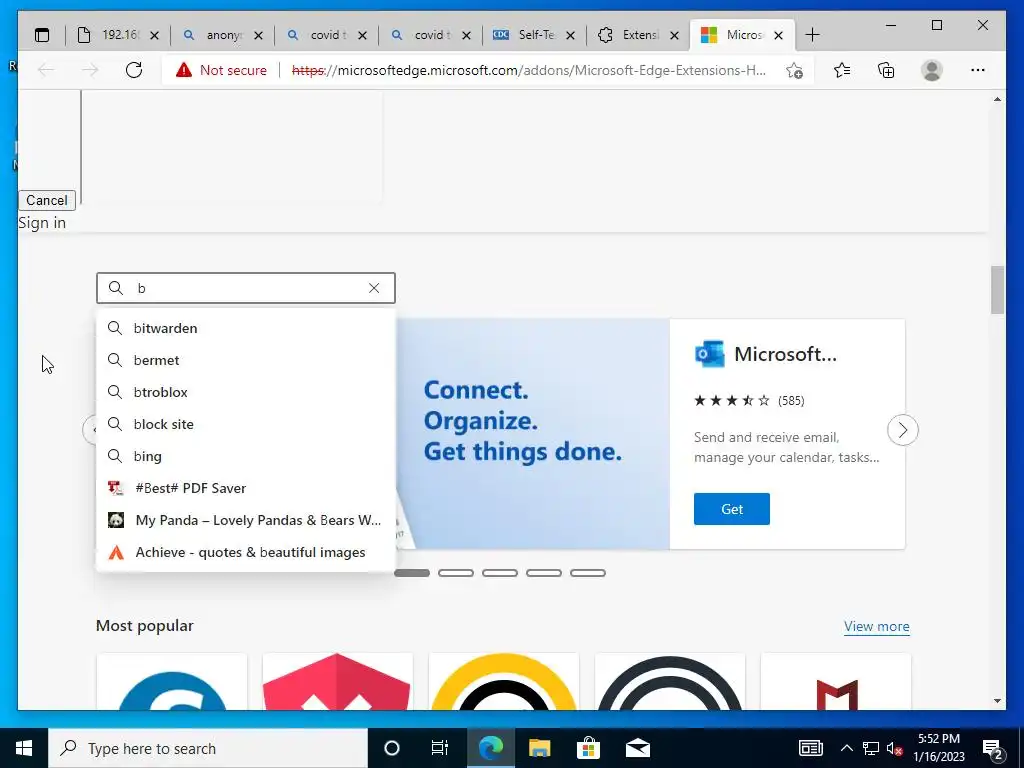Open Mail app from taskbar

637,748
